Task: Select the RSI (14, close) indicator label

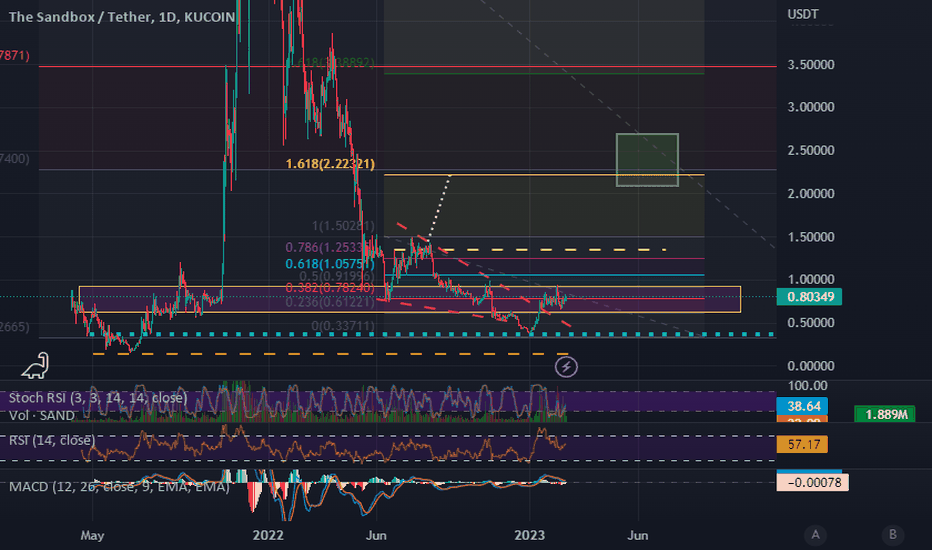Action: [x=52, y=440]
